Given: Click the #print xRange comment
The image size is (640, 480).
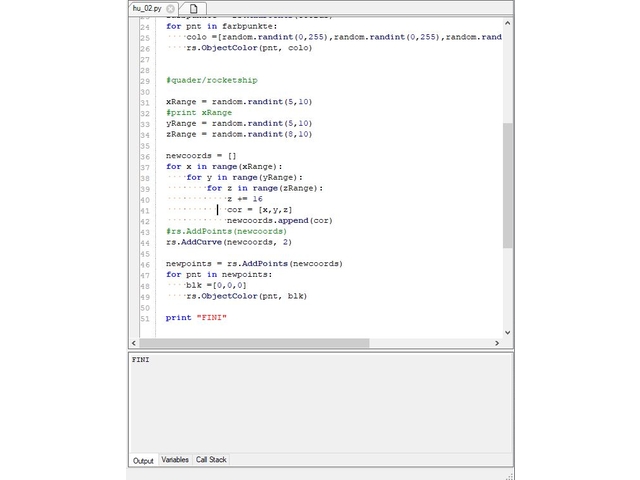Looking at the screenshot, I should (x=199, y=113).
